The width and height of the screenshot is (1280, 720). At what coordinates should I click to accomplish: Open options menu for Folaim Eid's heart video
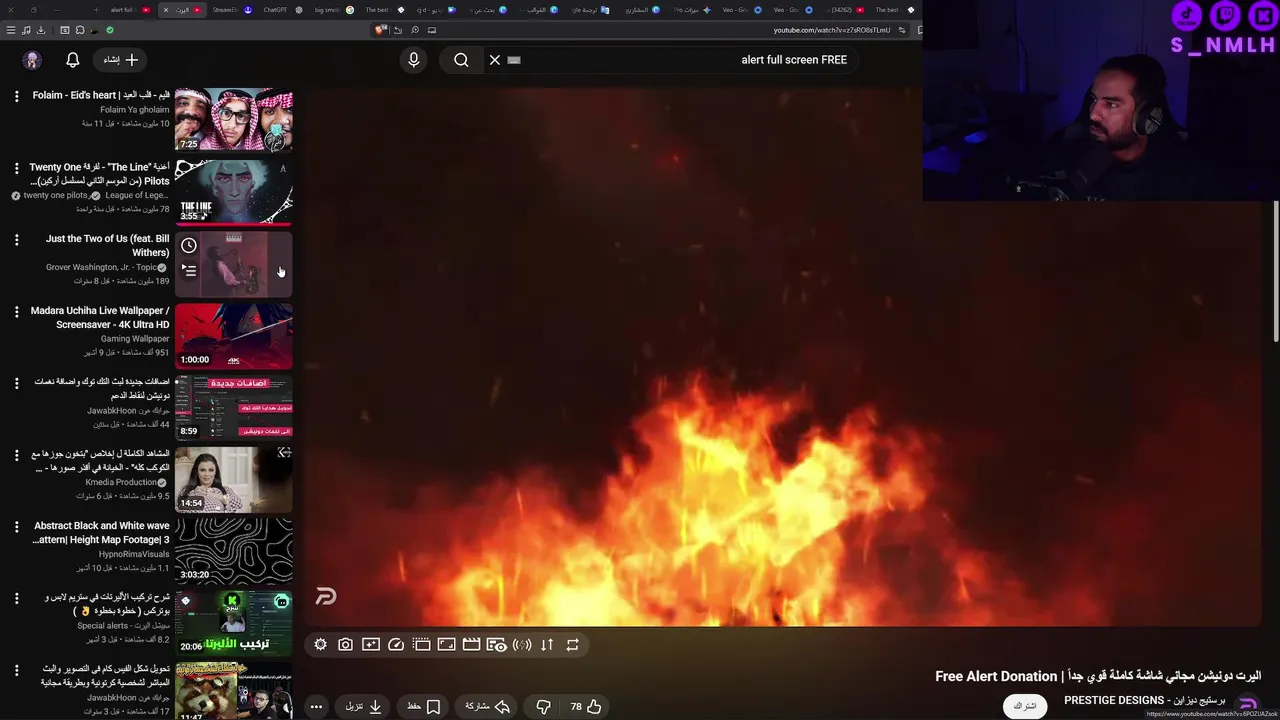[x=16, y=96]
